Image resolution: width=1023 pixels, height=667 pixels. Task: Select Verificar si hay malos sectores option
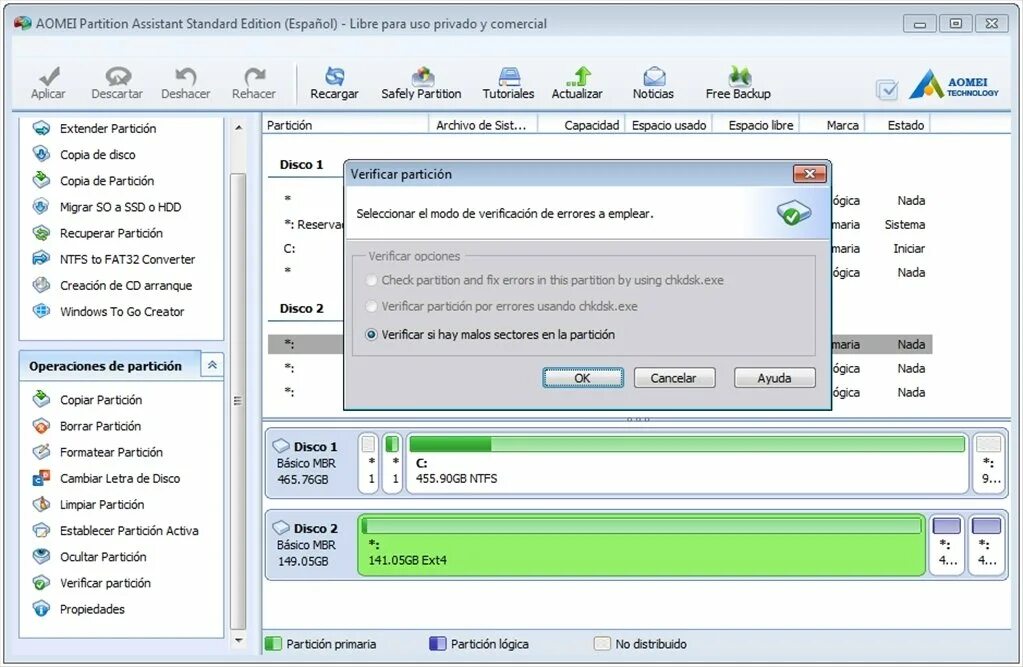click(x=491, y=334)
